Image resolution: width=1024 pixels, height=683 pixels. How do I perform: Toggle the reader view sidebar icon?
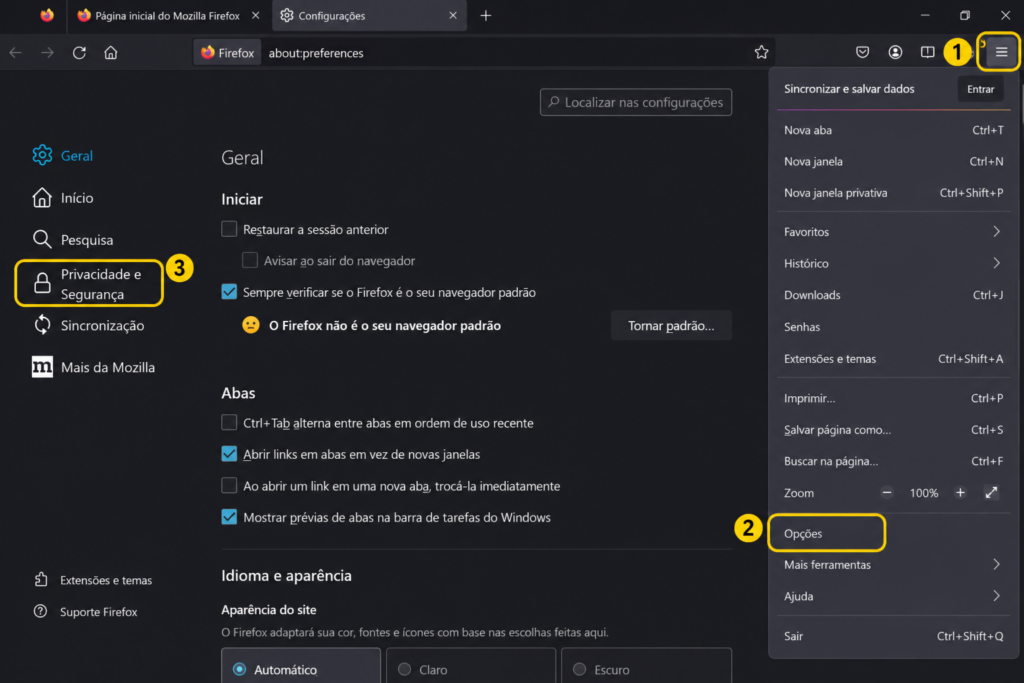[927, 52]
